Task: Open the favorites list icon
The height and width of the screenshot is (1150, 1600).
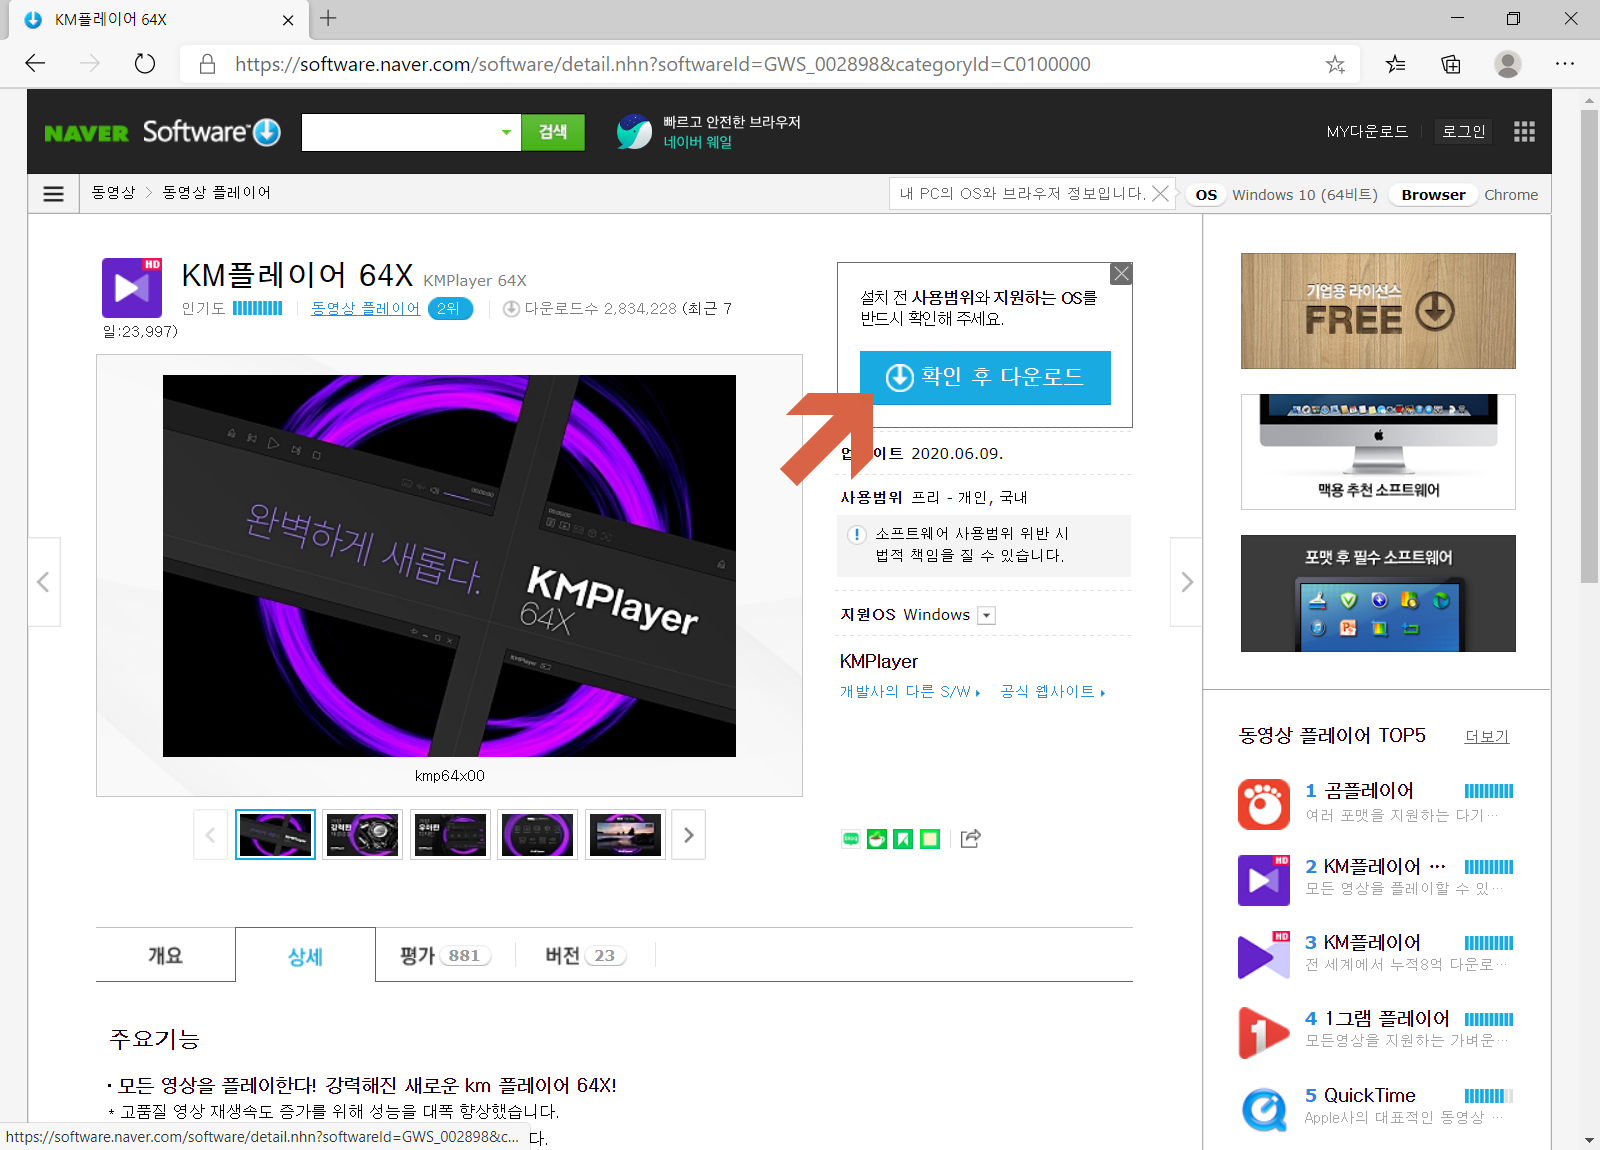Action: click(1395, 65)
